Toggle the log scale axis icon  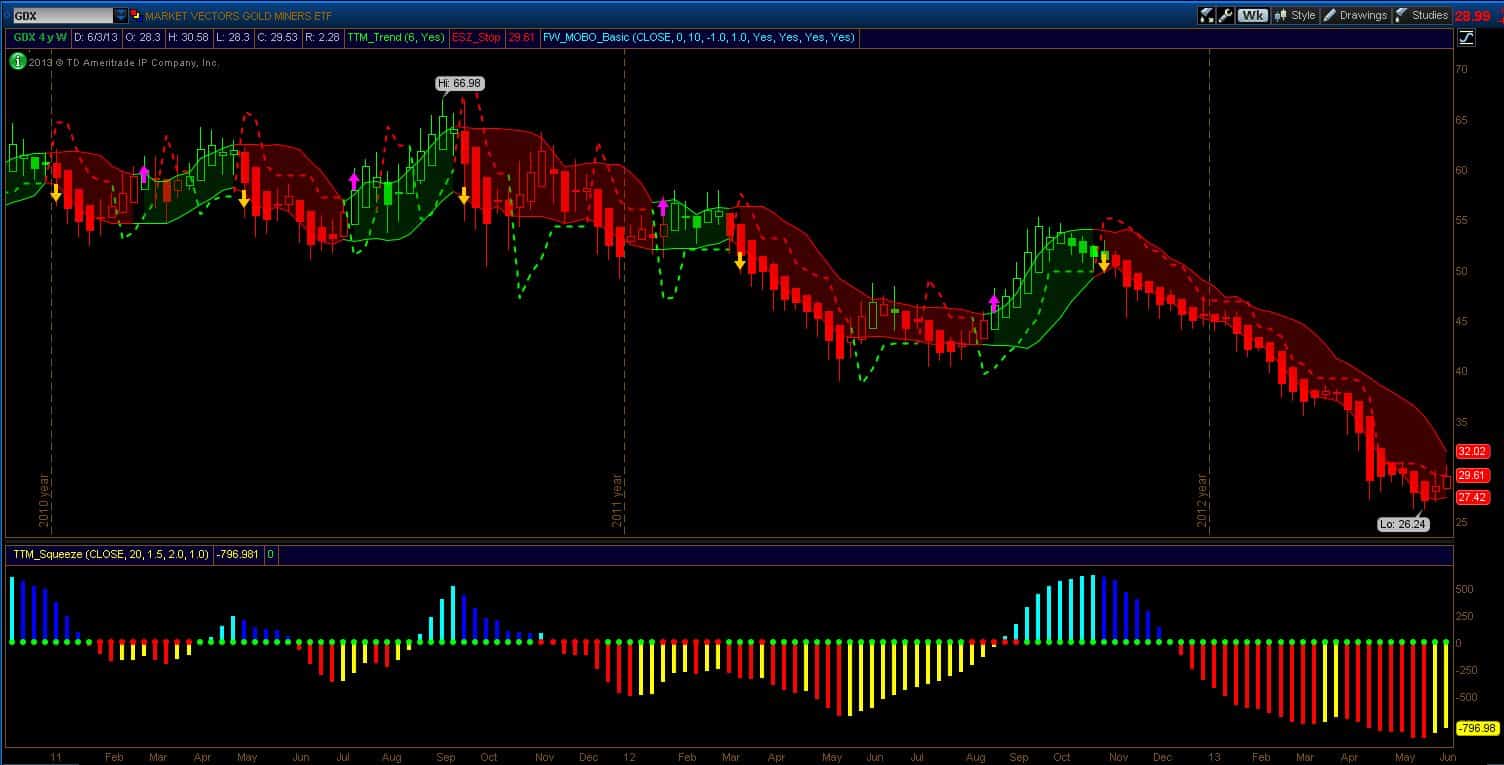coord(1467,38)
